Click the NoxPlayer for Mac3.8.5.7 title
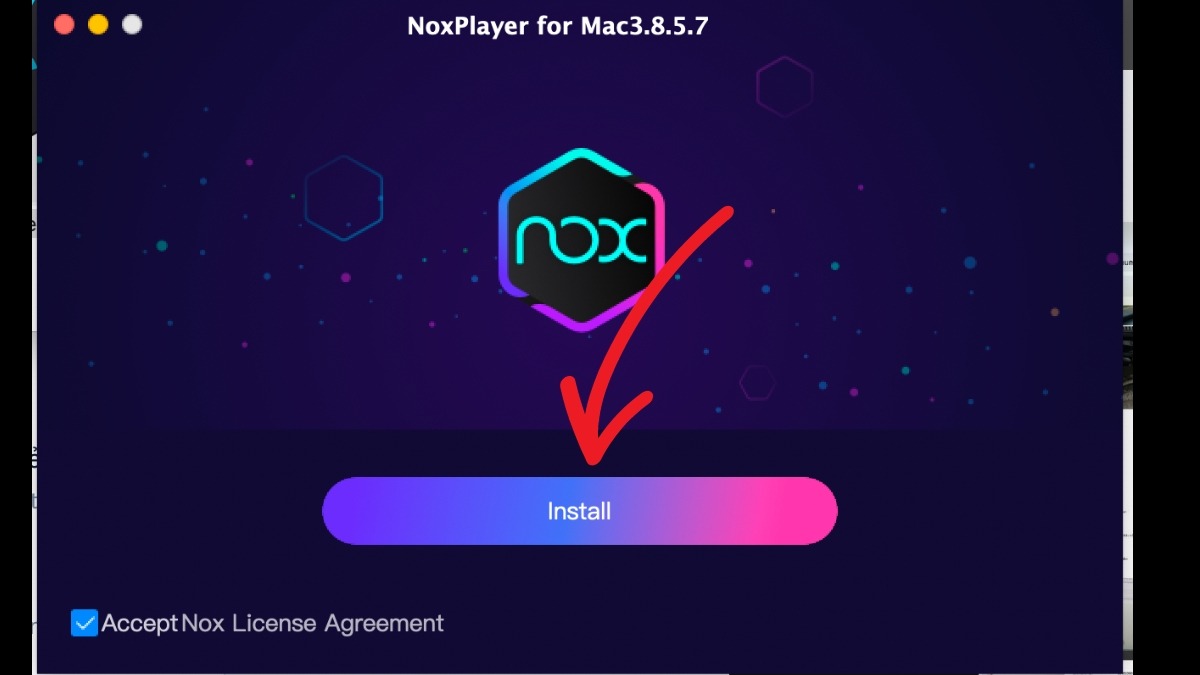This screenshot has width=1200, height=675. [557, 26]
